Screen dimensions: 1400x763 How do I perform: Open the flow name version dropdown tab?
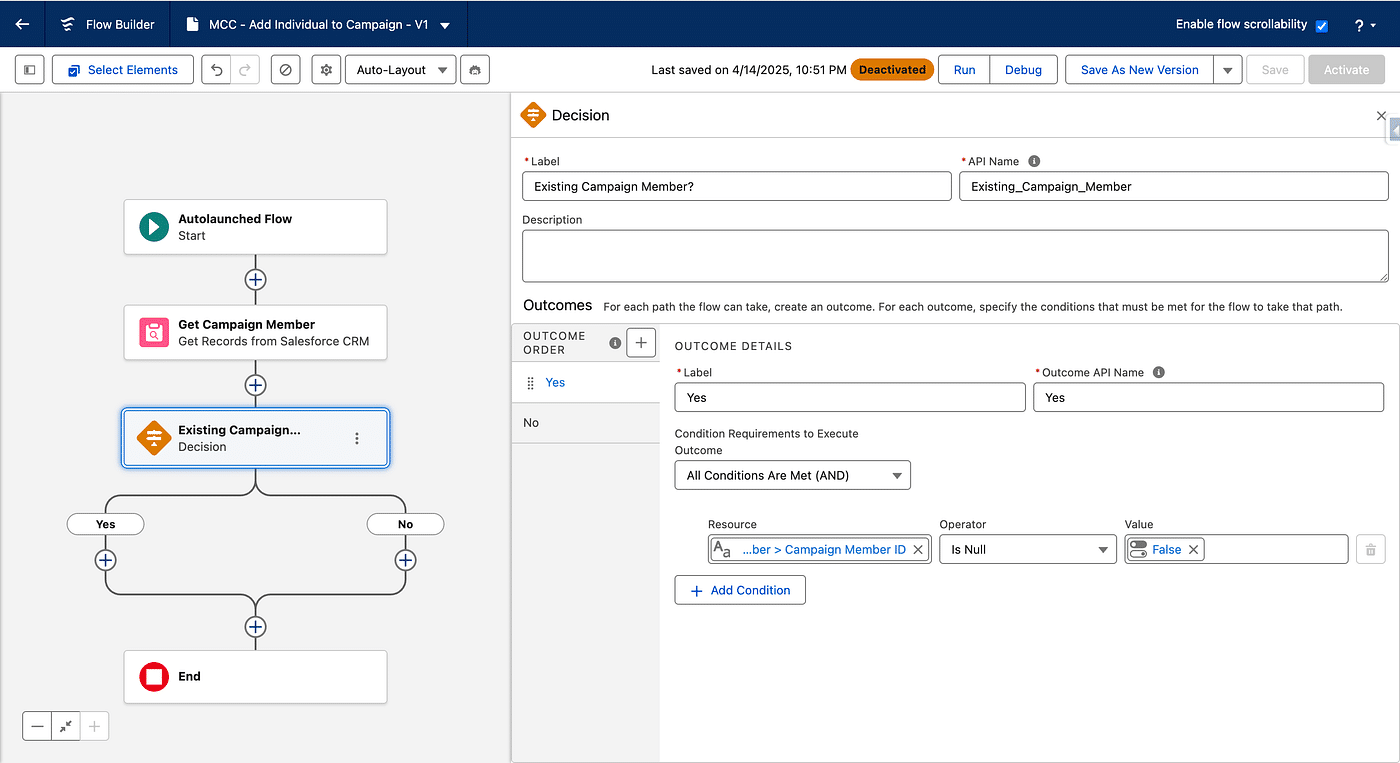pyautogui.click(x=445, y=25)
